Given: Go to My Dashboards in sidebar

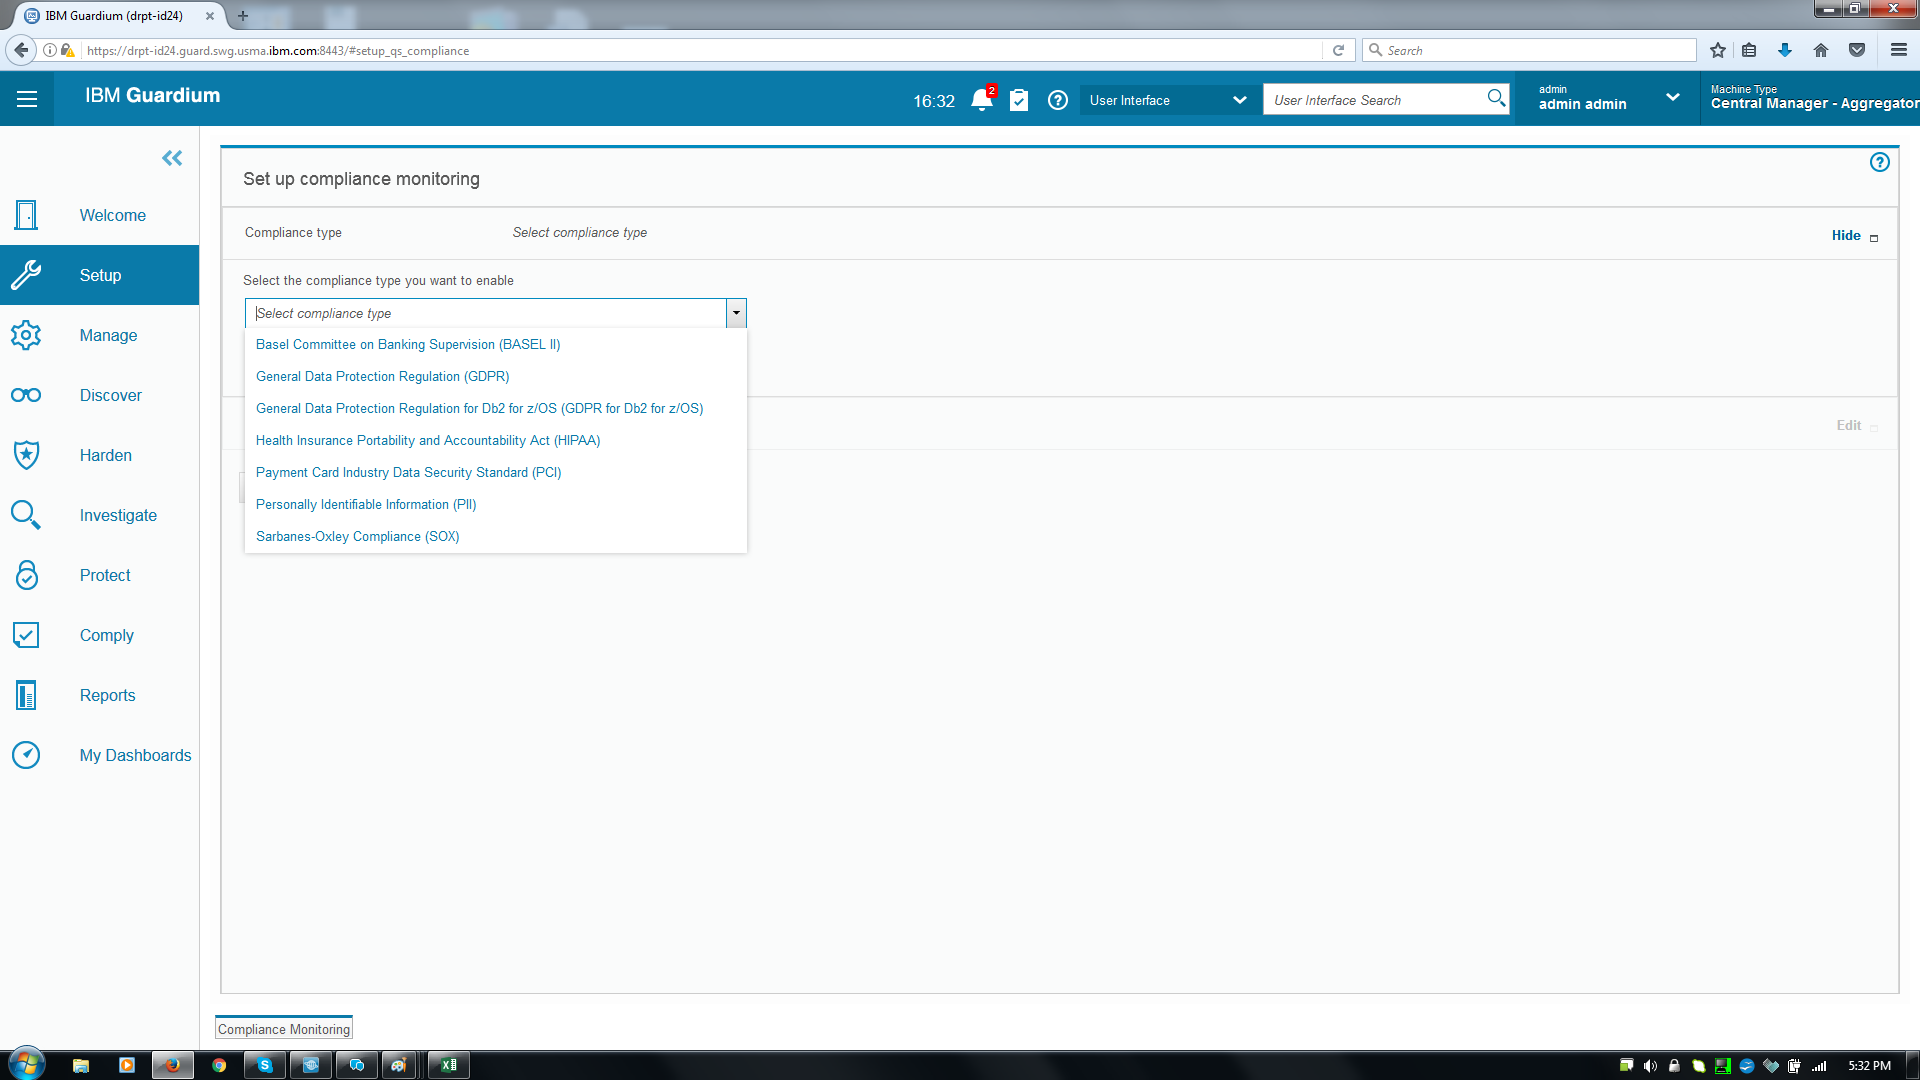Looking at the screenshot, I should [x=135, y=755].
